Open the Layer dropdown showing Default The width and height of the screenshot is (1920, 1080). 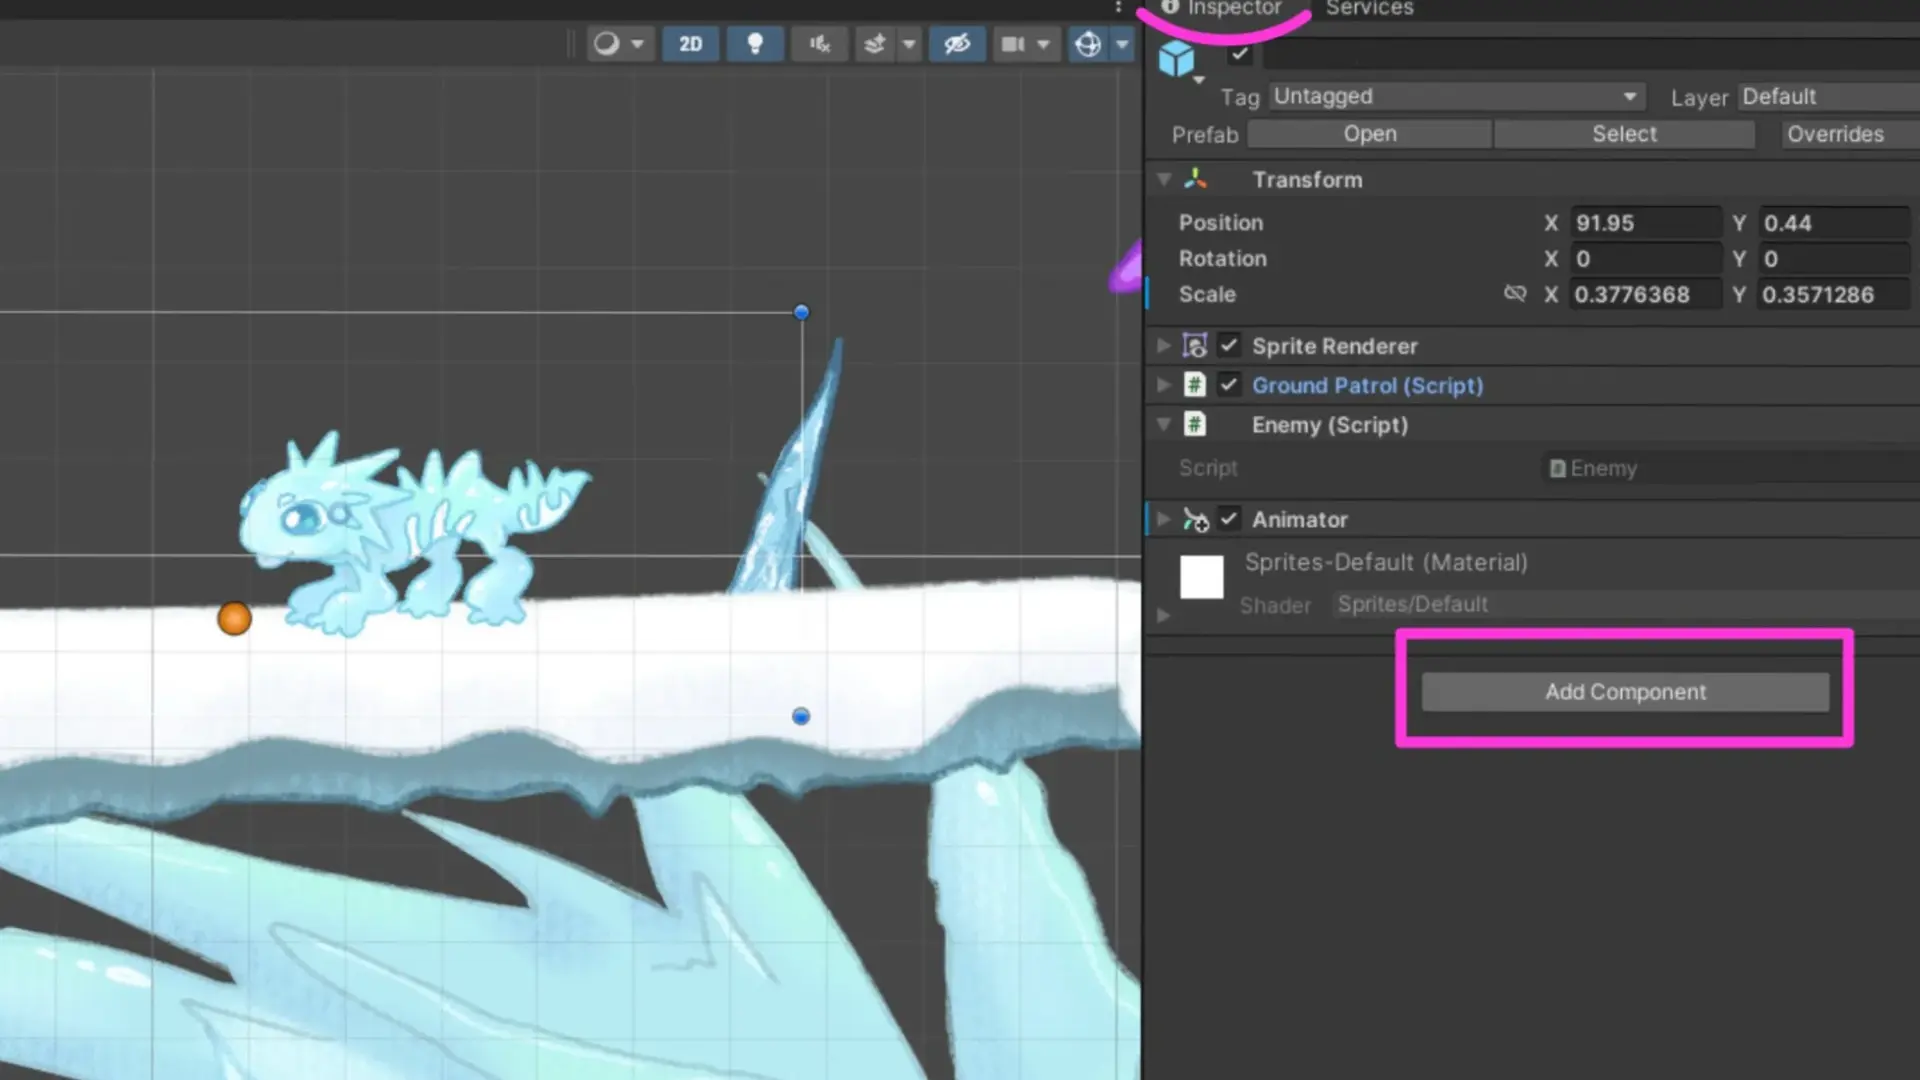click(1828, 96)
